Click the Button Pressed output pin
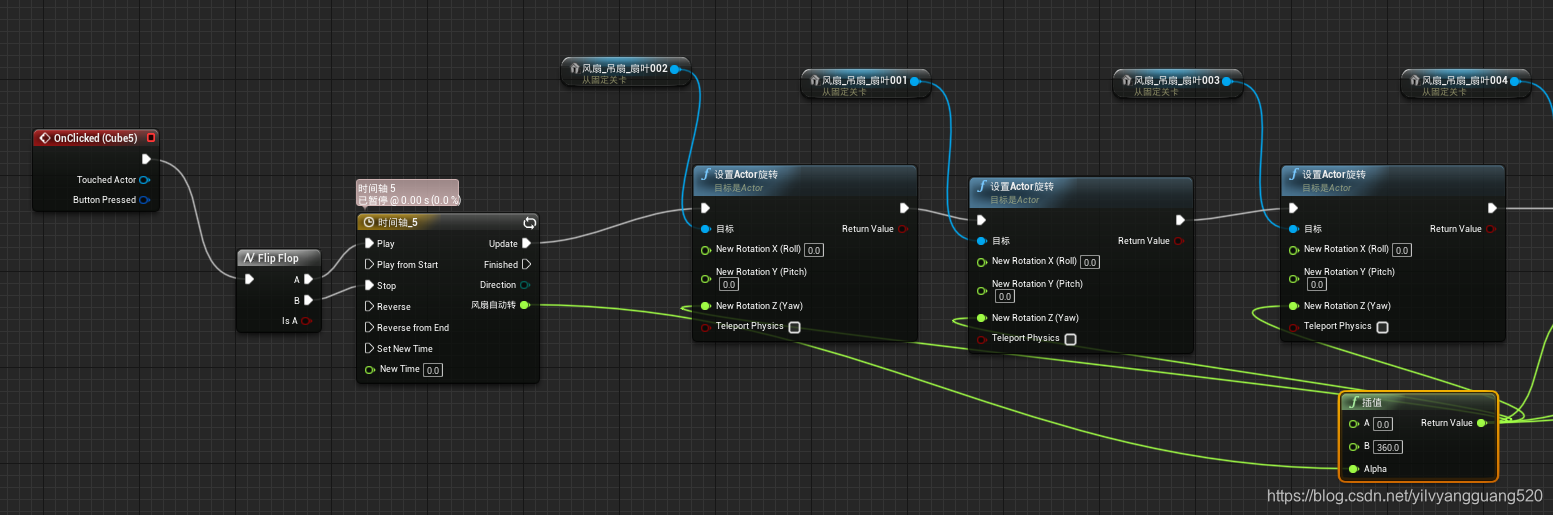 point(145,200)
